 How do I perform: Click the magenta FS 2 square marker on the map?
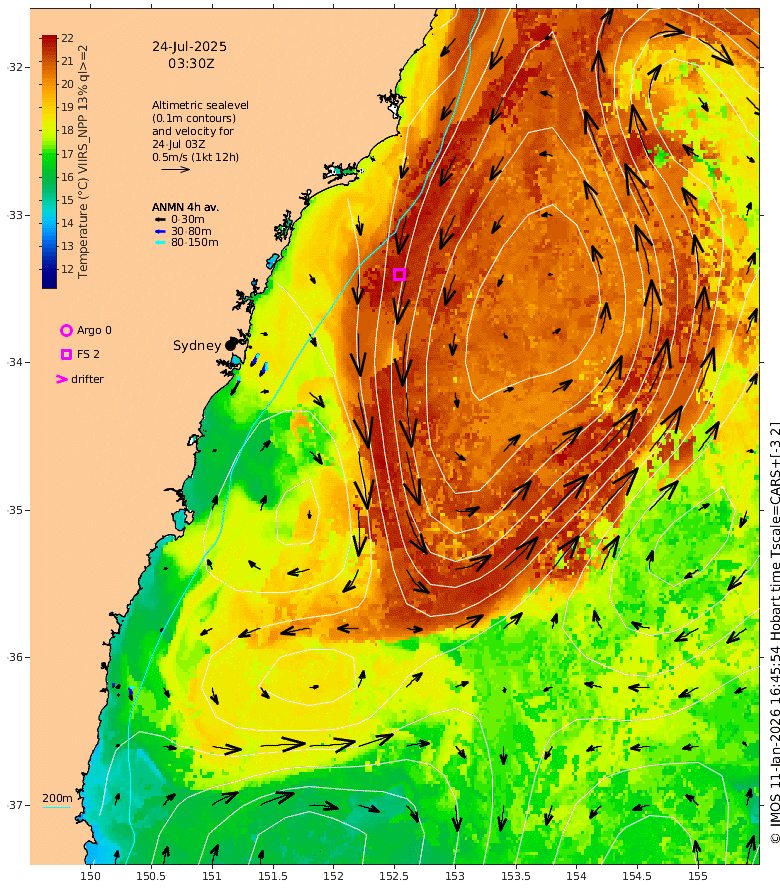tap(400, 275)
